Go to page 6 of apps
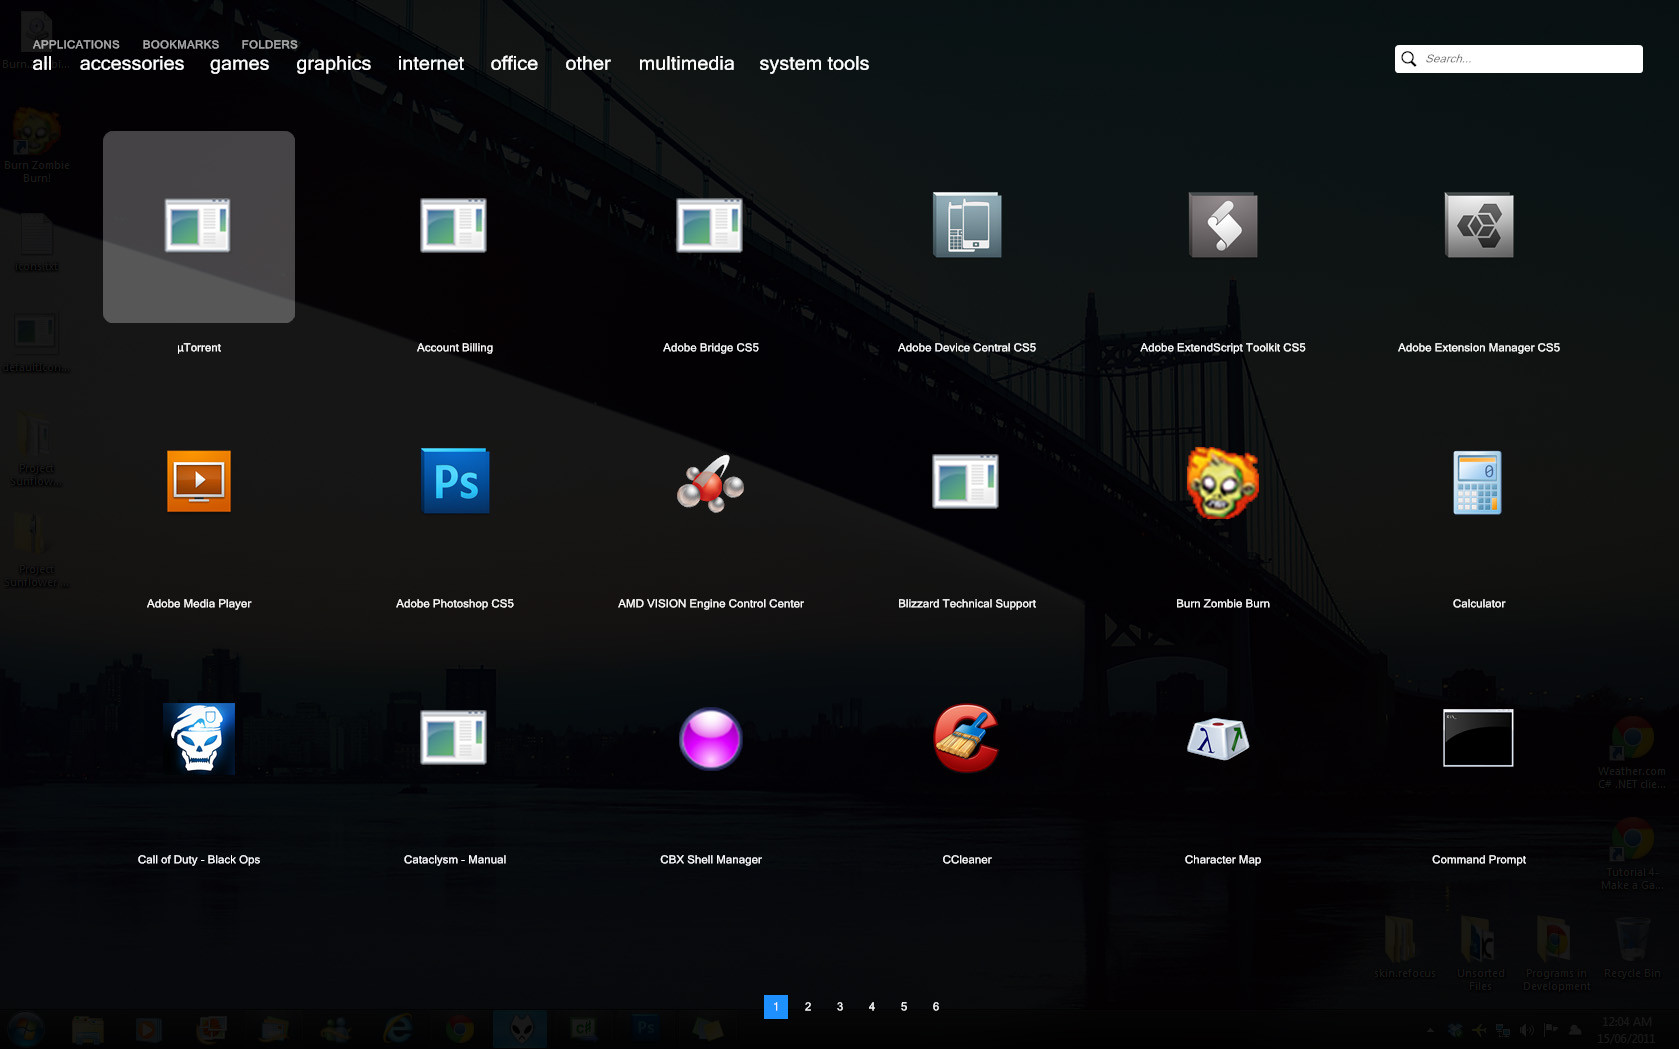 tap(936, 1007)
